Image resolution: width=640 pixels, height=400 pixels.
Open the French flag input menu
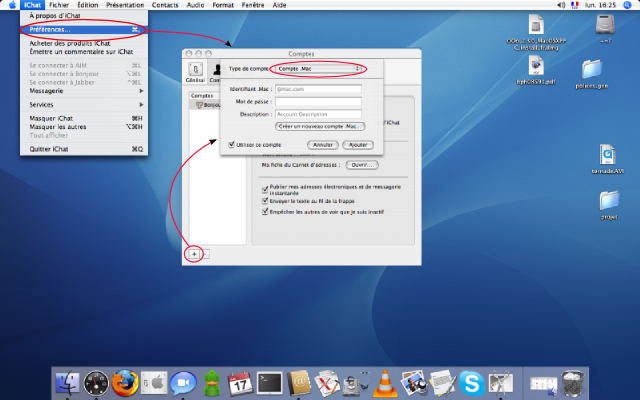[x=575, y=5]
